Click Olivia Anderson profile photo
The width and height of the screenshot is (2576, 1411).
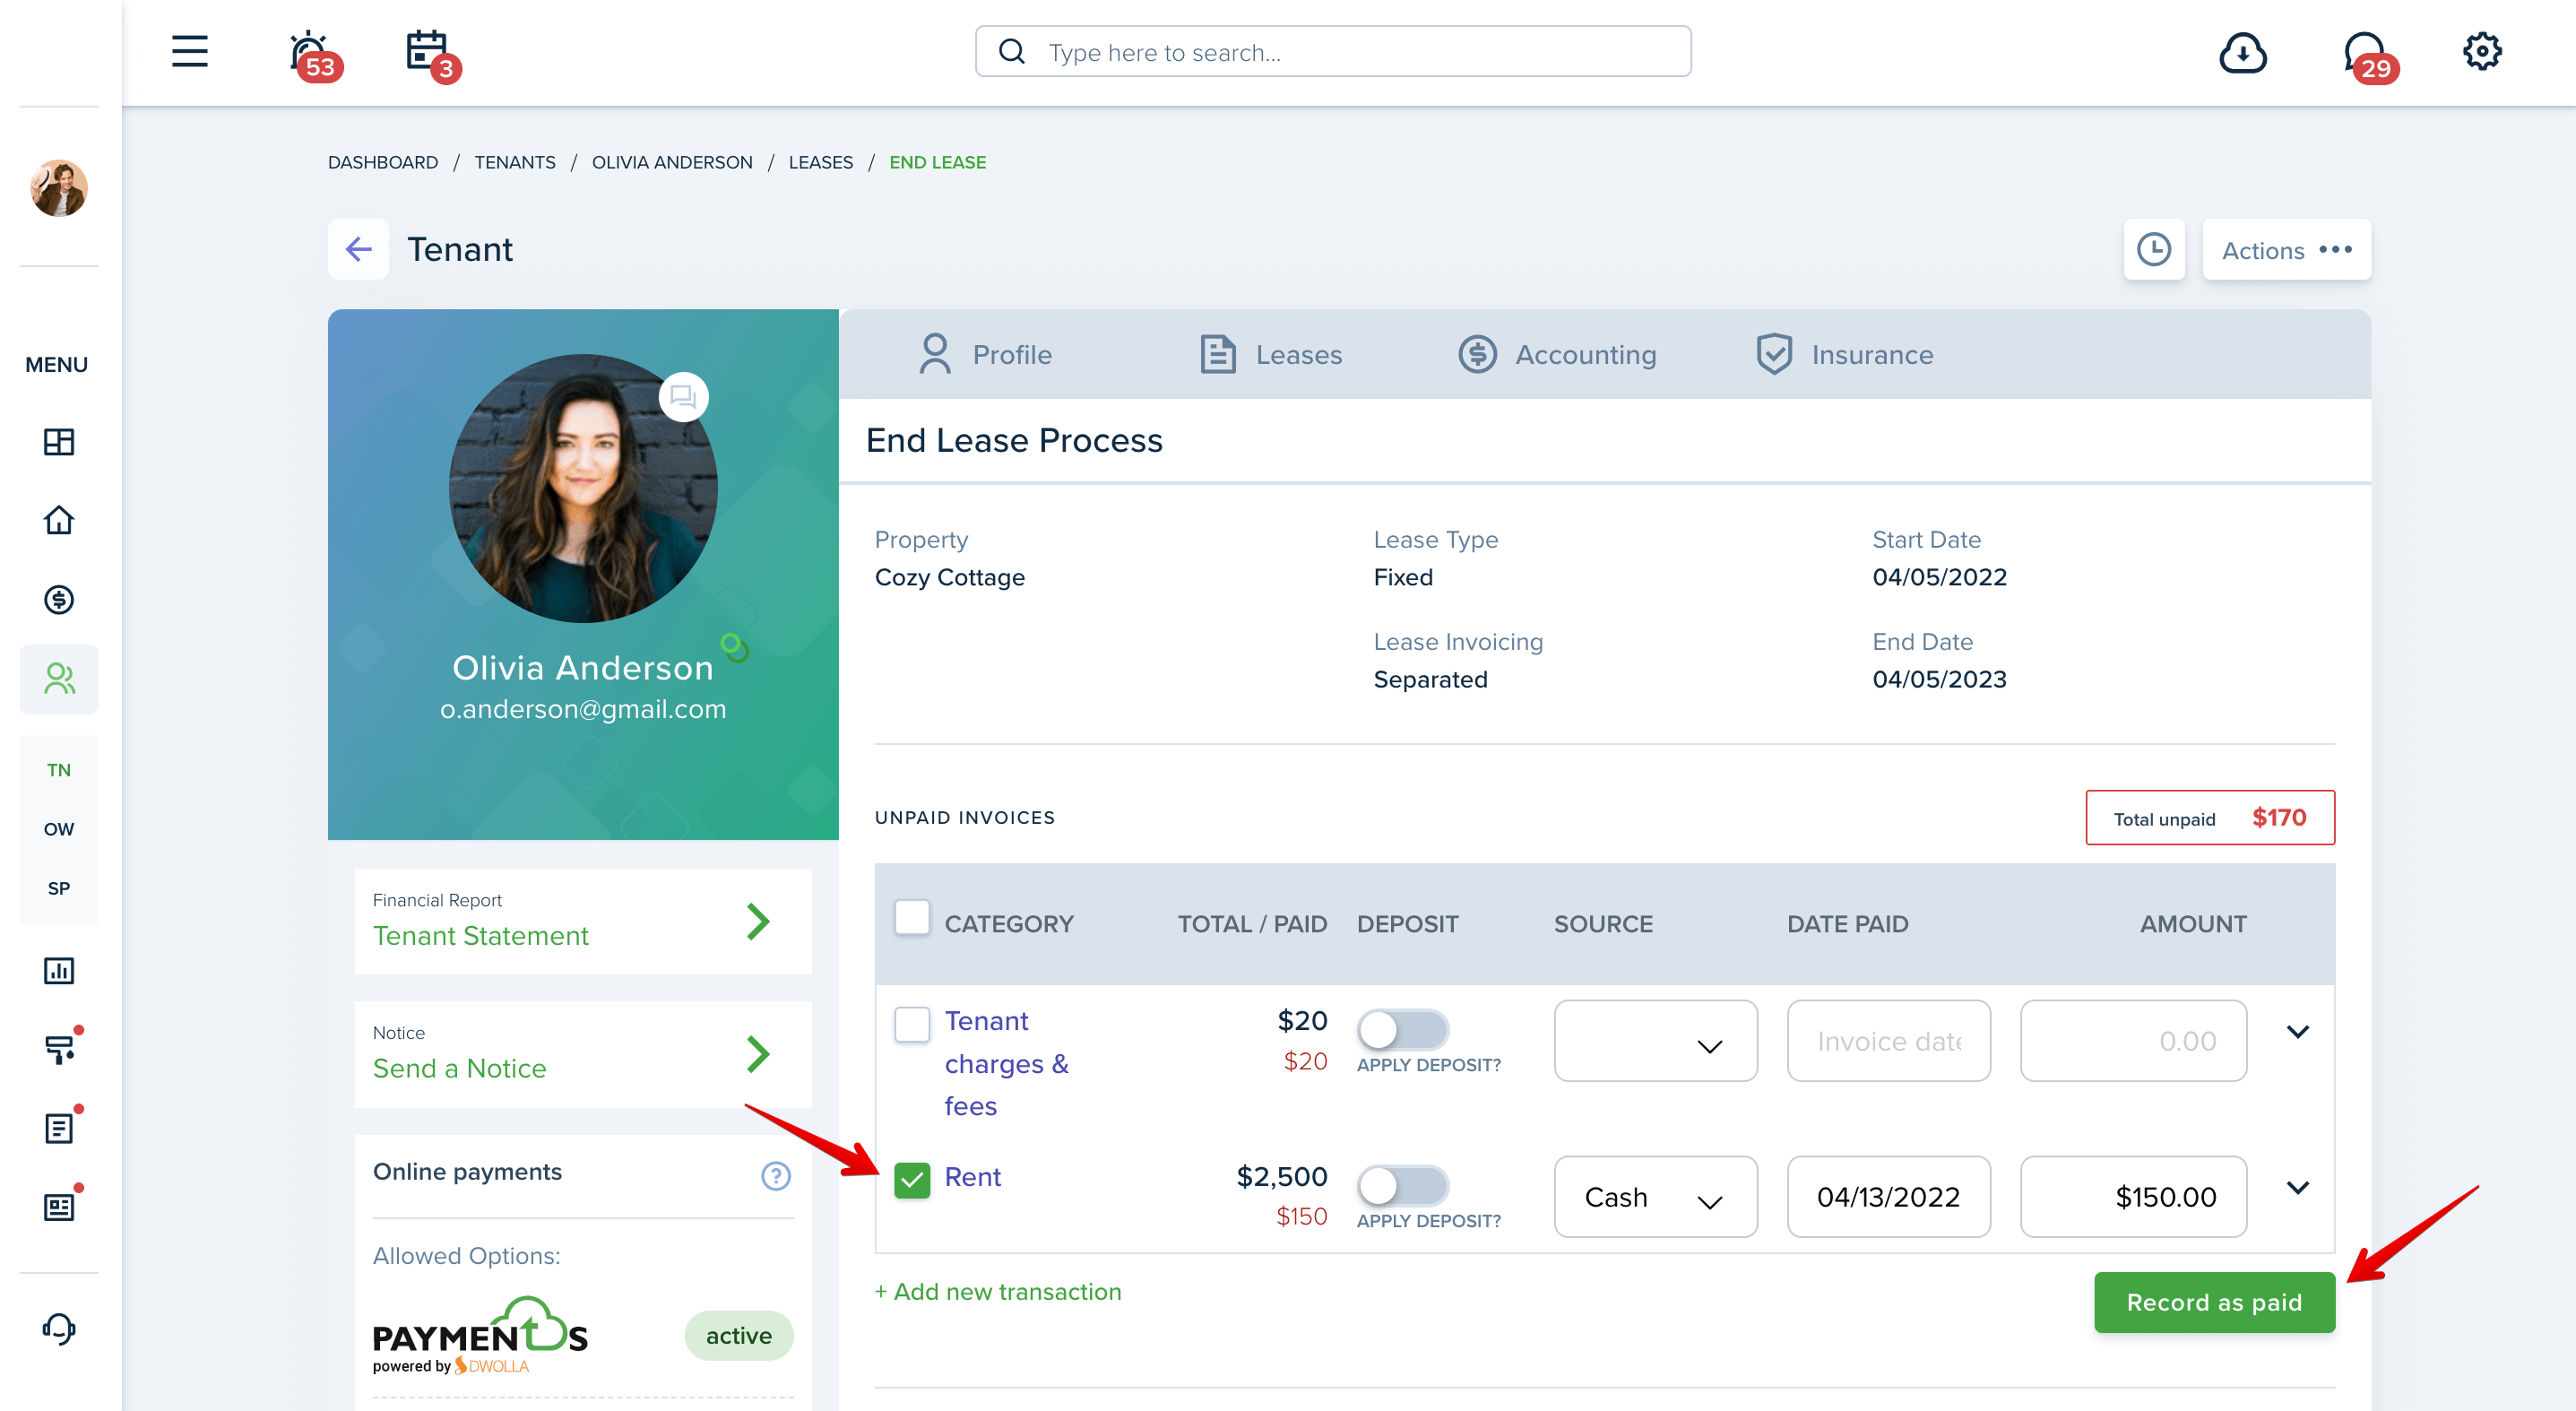tap(583, 487)
